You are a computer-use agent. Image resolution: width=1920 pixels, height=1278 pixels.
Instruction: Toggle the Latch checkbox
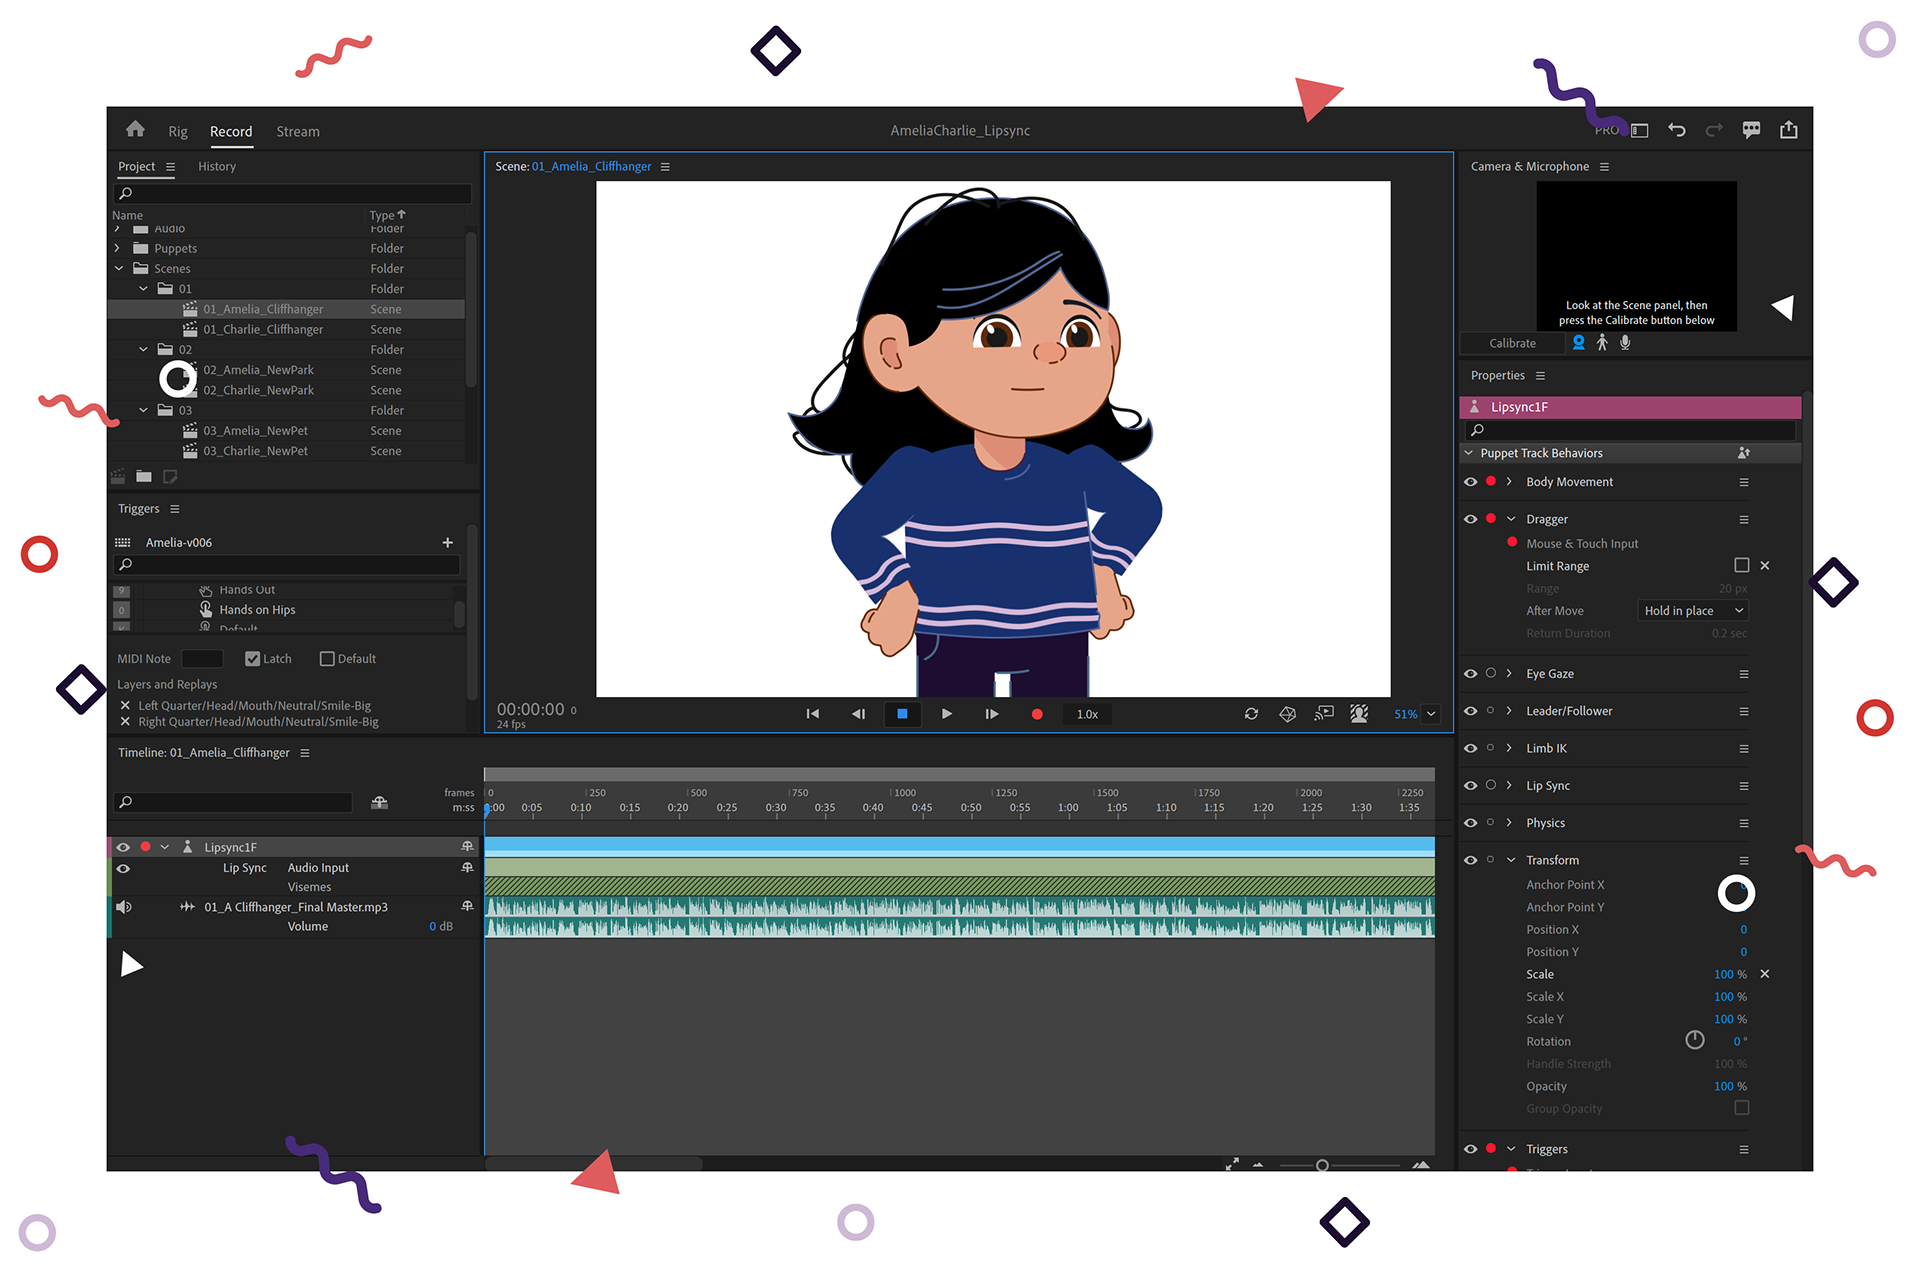[253, 659]
